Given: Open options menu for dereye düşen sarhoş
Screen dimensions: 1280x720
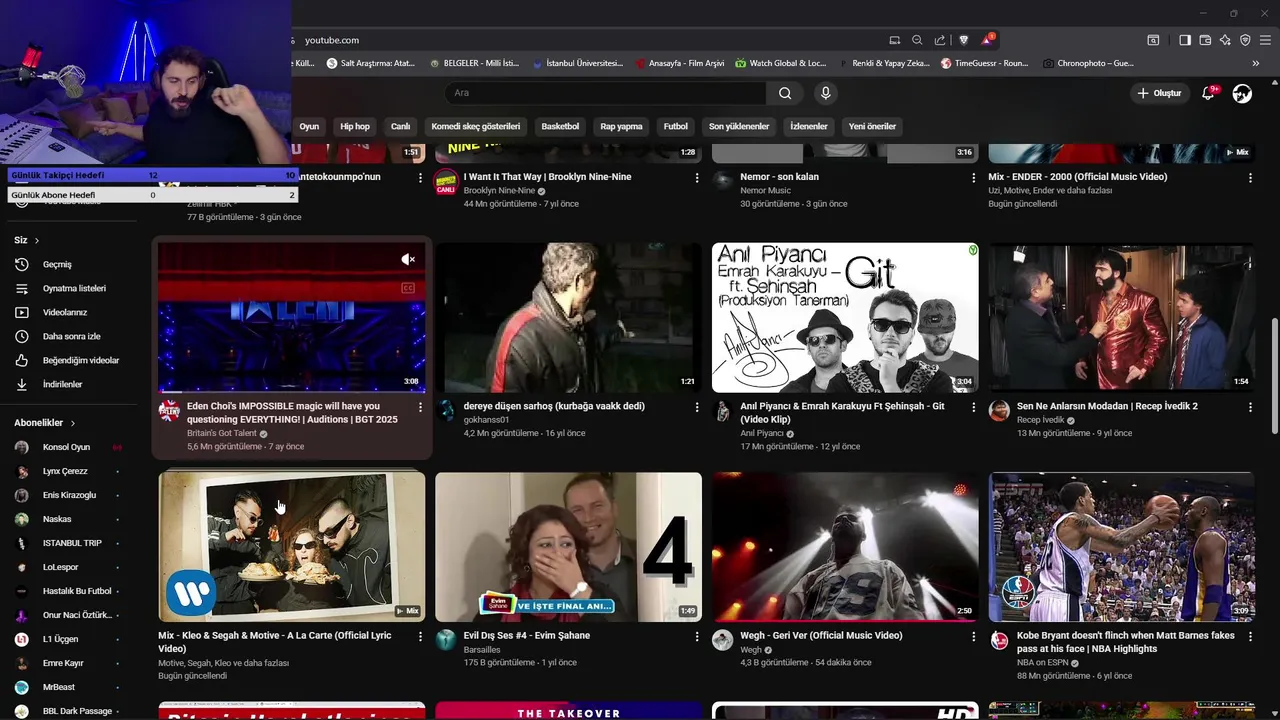Looking at the screenshot, I should point(697,407).
